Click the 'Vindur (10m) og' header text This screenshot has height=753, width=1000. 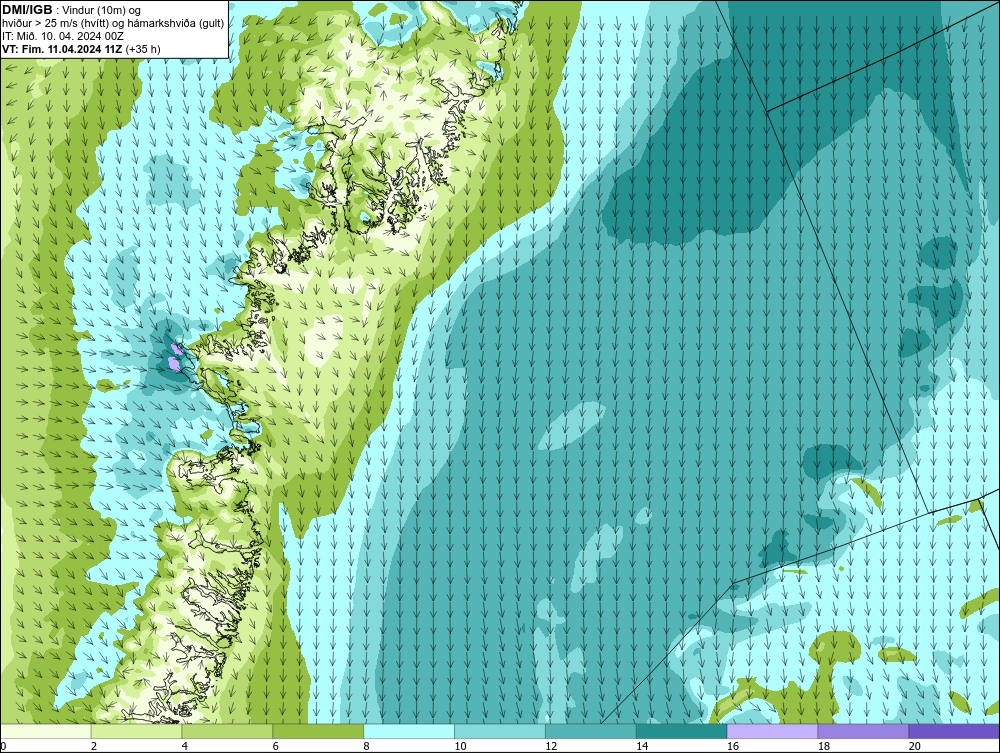(x=103, y=11)
